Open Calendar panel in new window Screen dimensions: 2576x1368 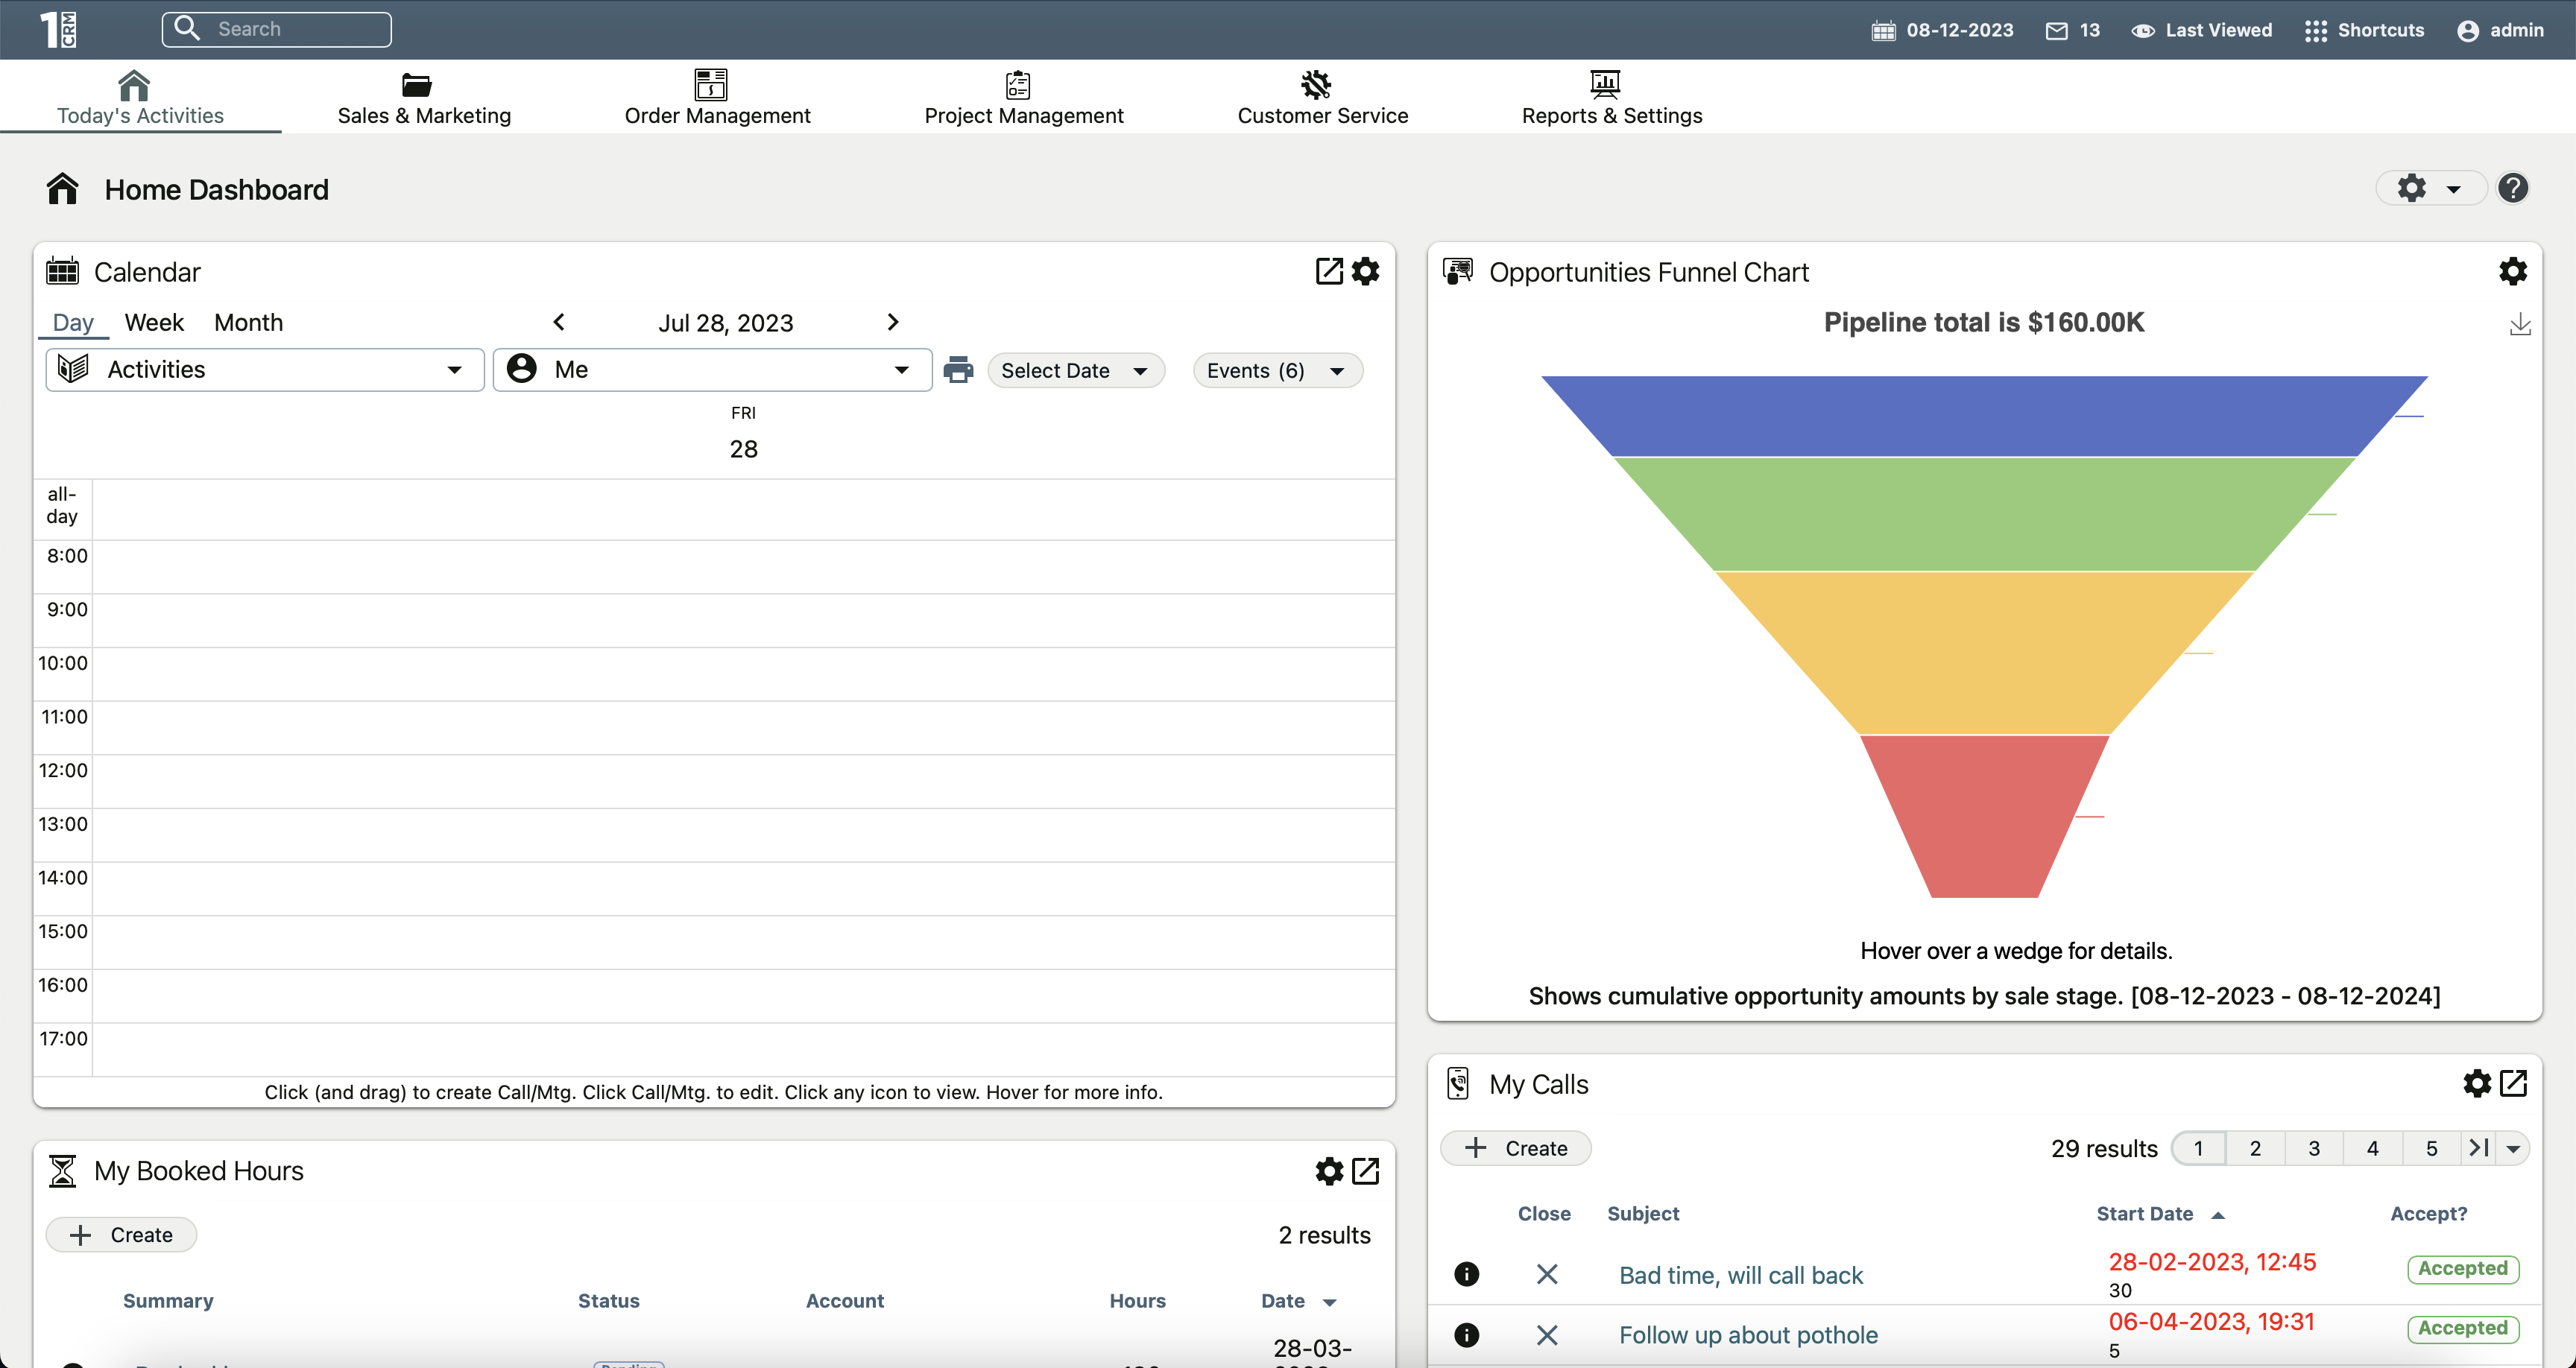coord(1328,271)
